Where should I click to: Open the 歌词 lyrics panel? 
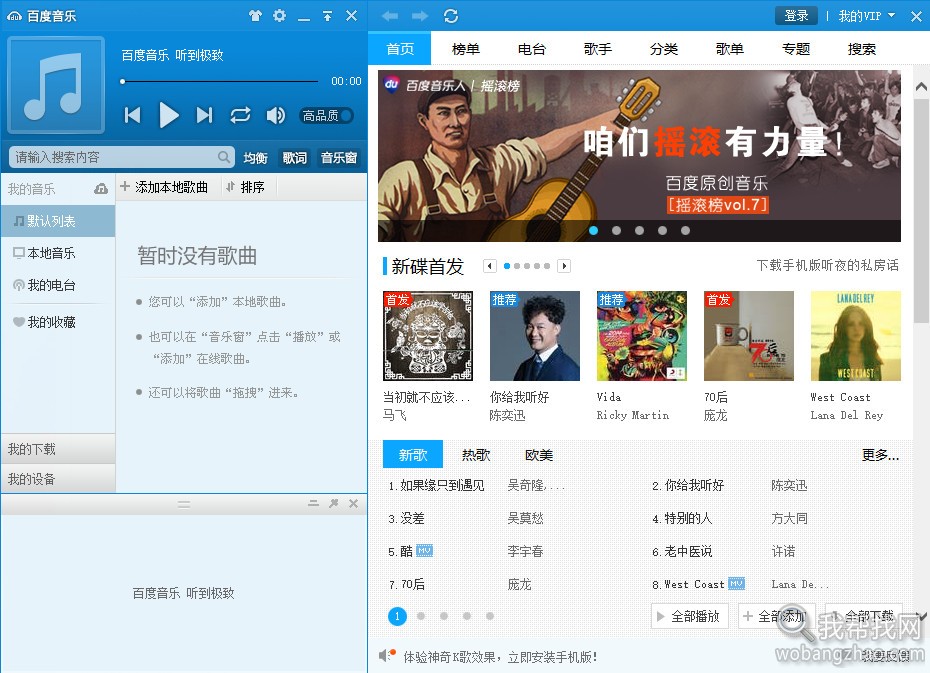(295, 158)
